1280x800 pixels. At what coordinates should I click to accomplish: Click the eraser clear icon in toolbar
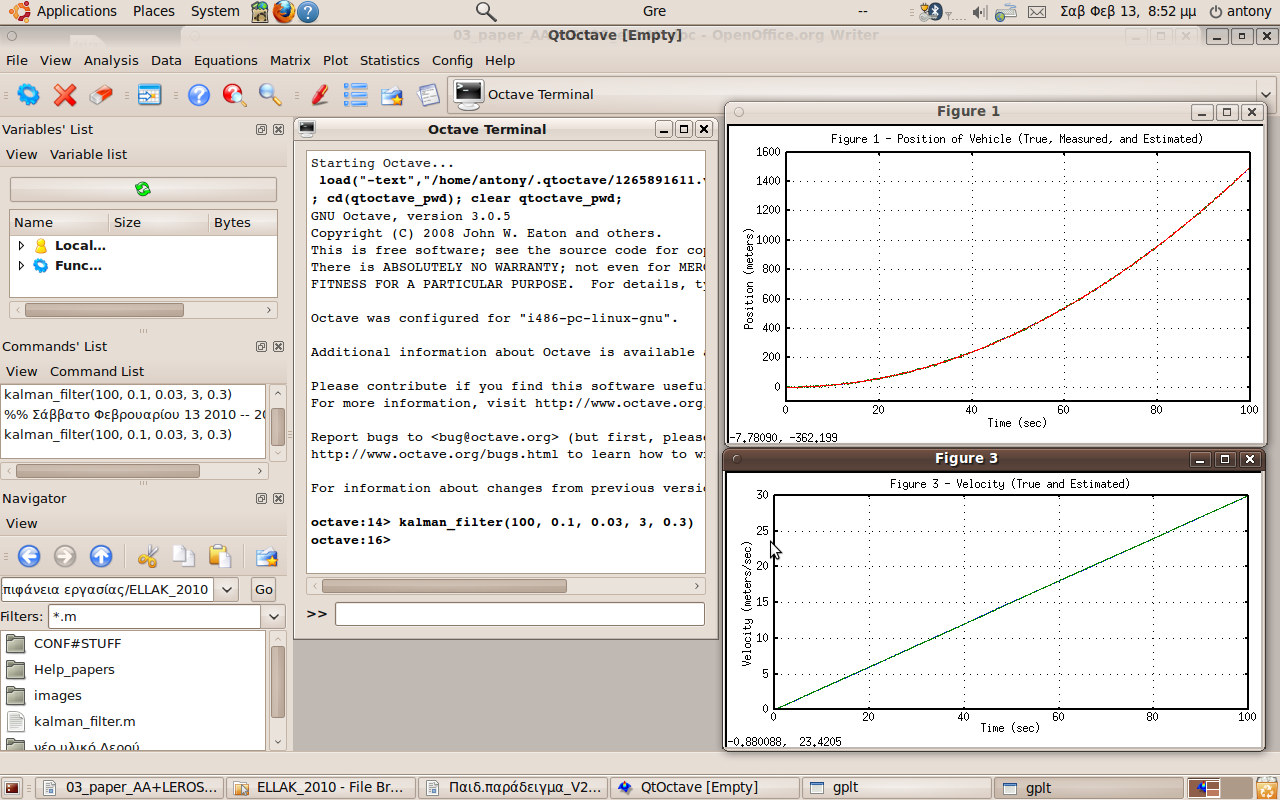[x=101, y=95]
